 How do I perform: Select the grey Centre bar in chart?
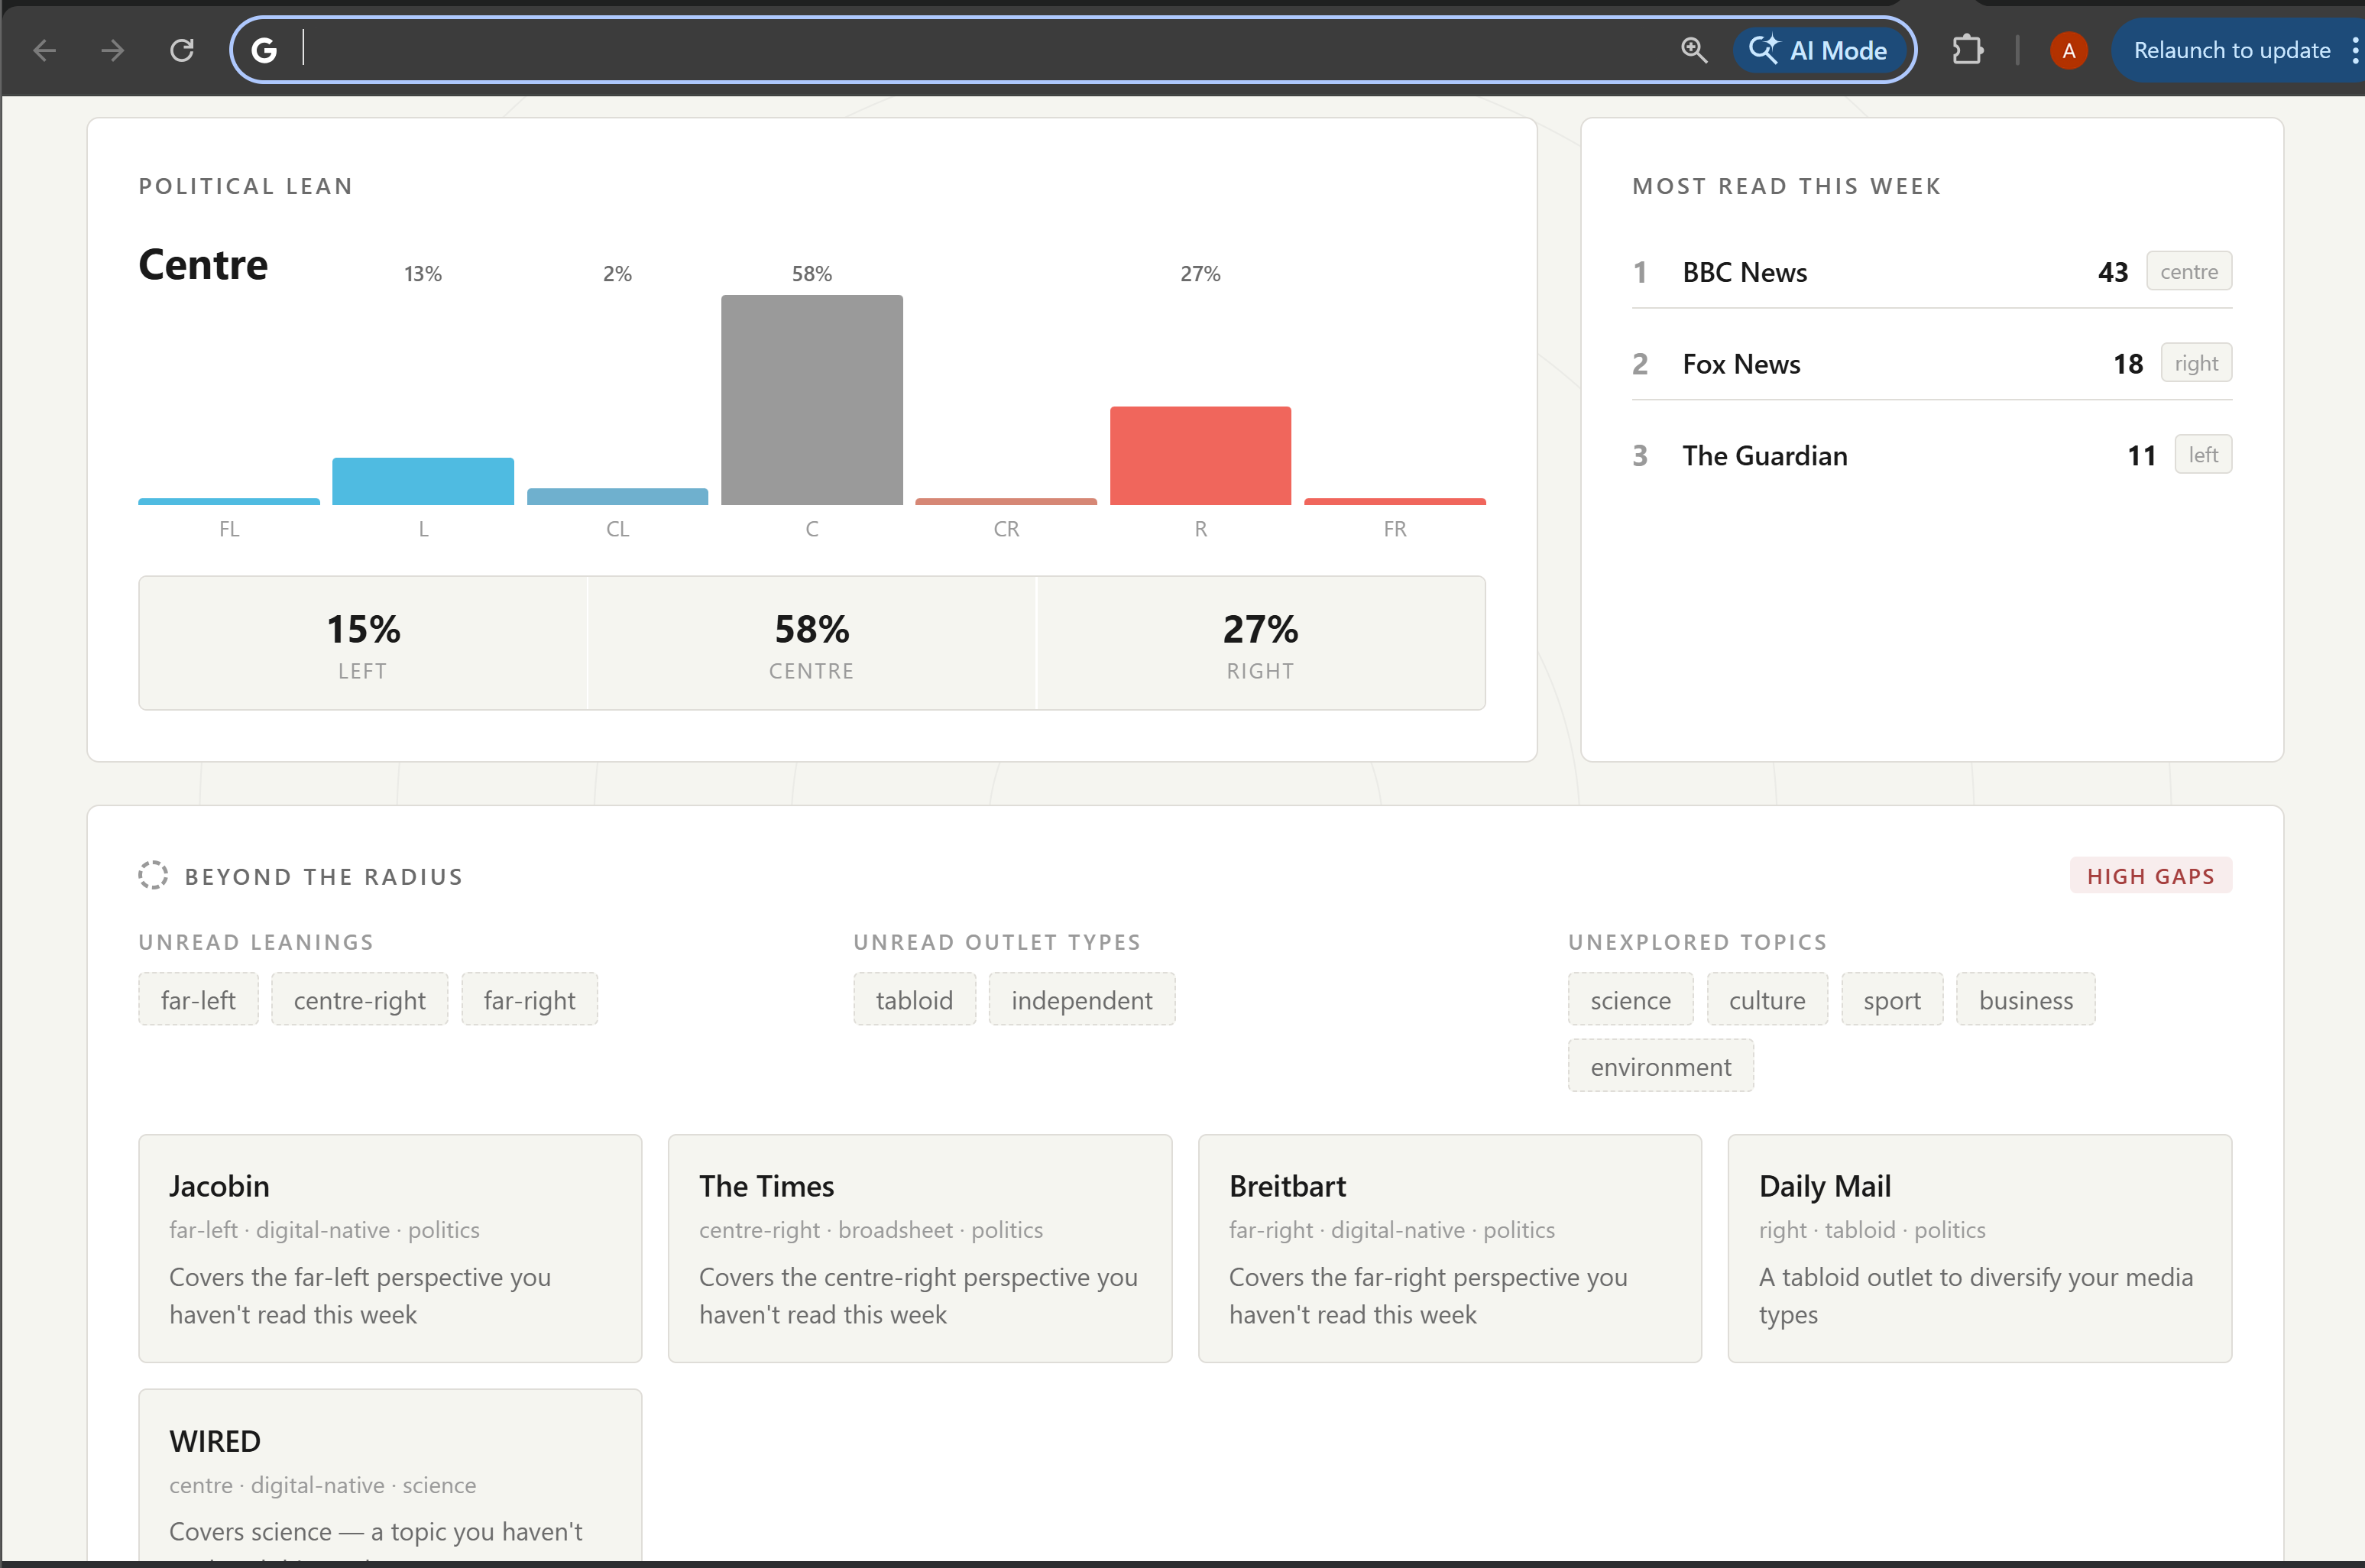[811, 400]
